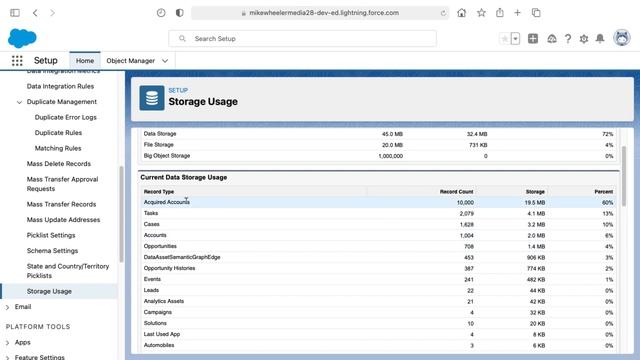This screenshot has width=640, height=360.
Task: Click the Tasks row label
Action: pyautogui.click(x=151, y=213)
